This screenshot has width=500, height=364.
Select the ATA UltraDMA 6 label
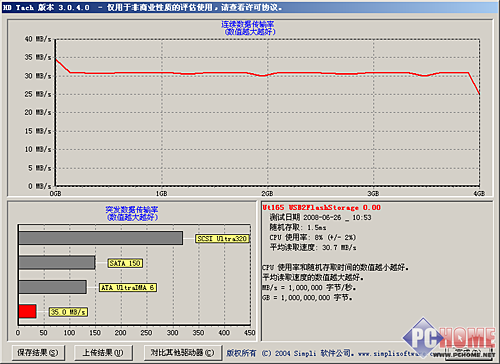[x=128, y=287]
